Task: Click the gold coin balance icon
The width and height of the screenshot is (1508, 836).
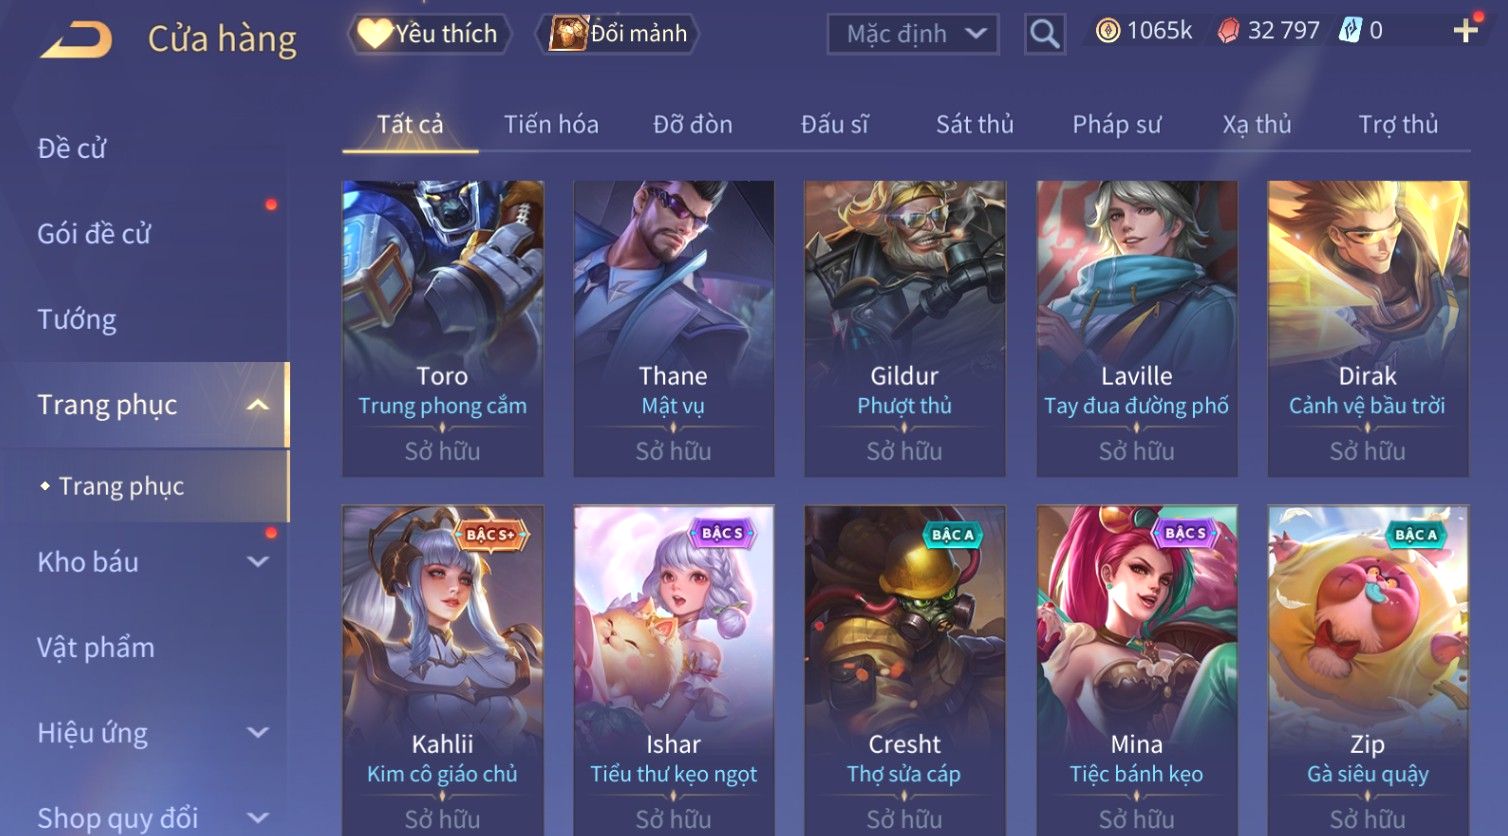Action: (x=1107, y=31)
